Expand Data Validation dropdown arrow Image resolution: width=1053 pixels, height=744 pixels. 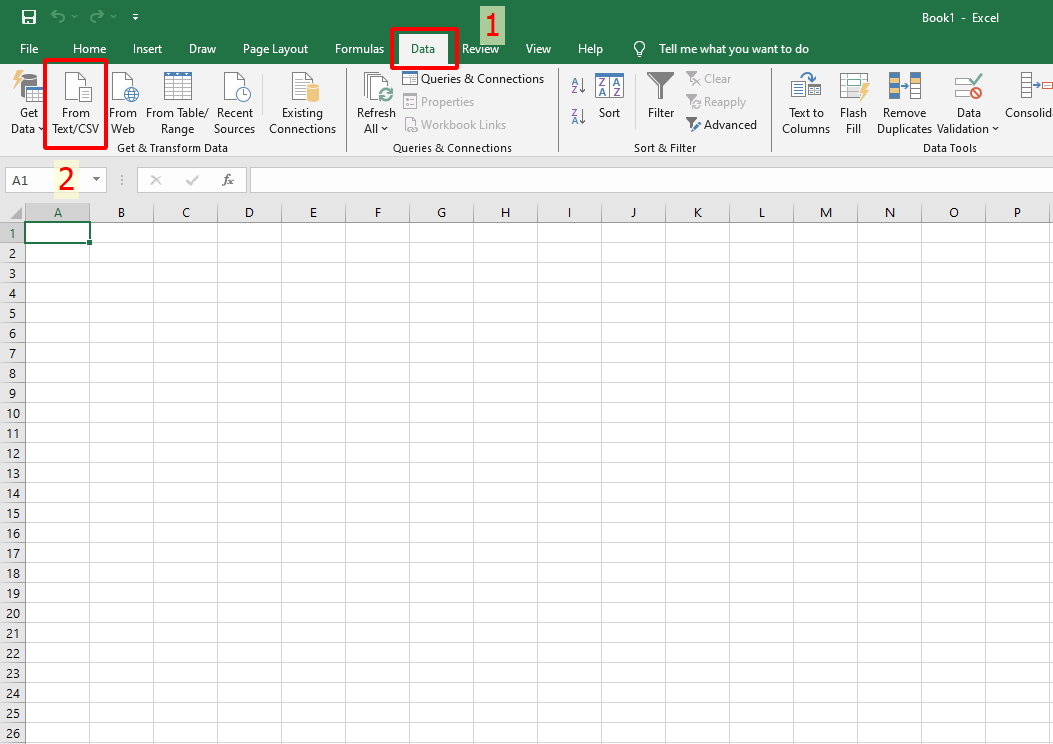[x=995, y=129]
